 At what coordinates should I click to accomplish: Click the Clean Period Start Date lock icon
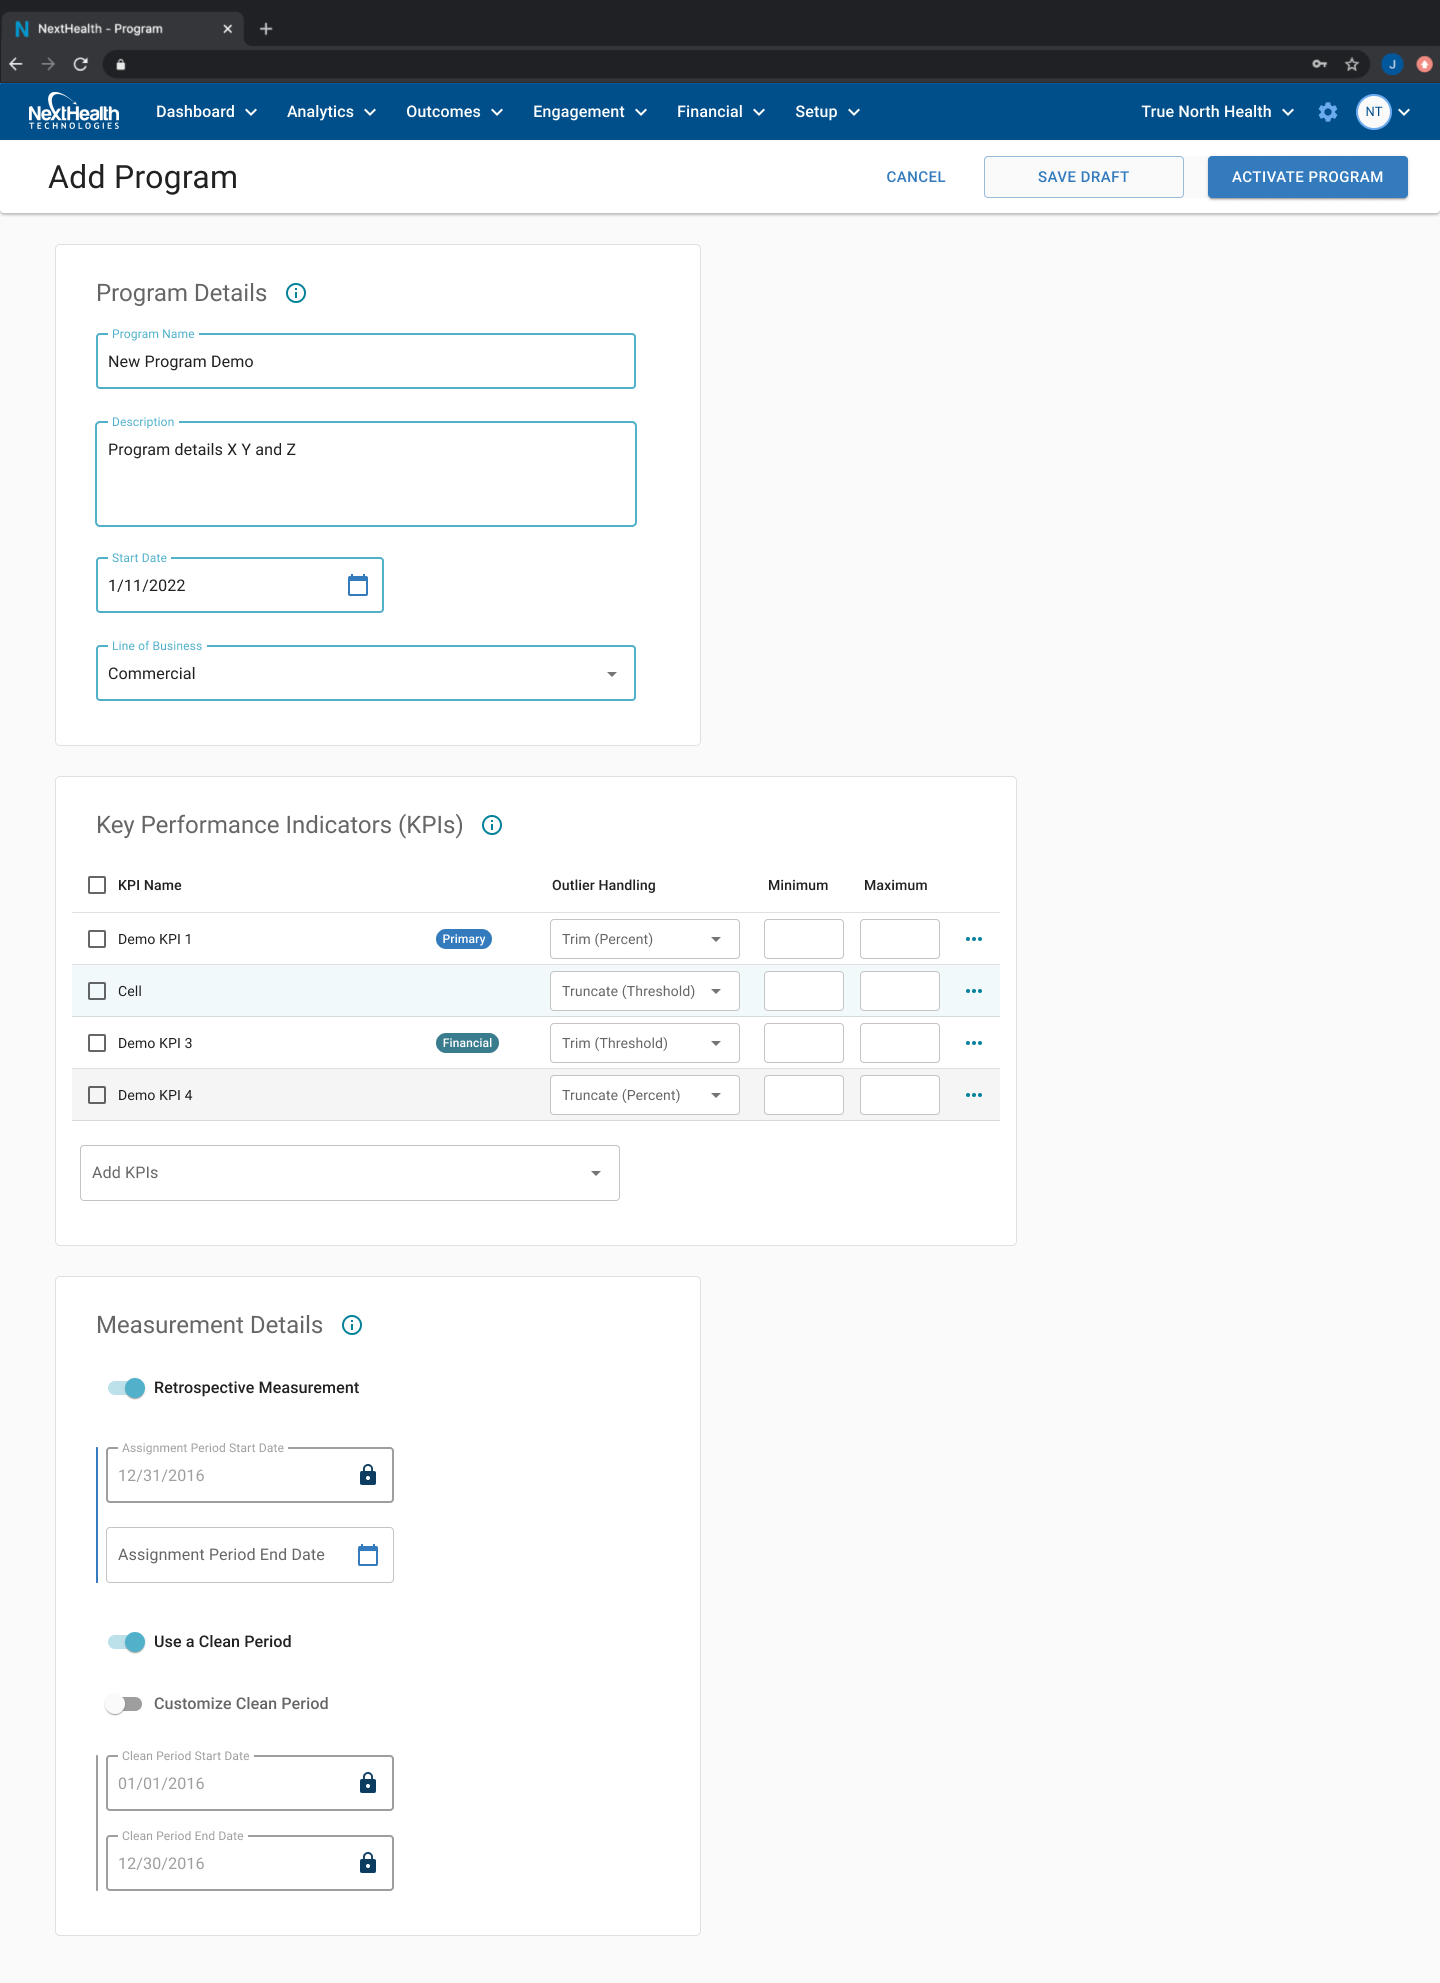tap(368, 1783)
